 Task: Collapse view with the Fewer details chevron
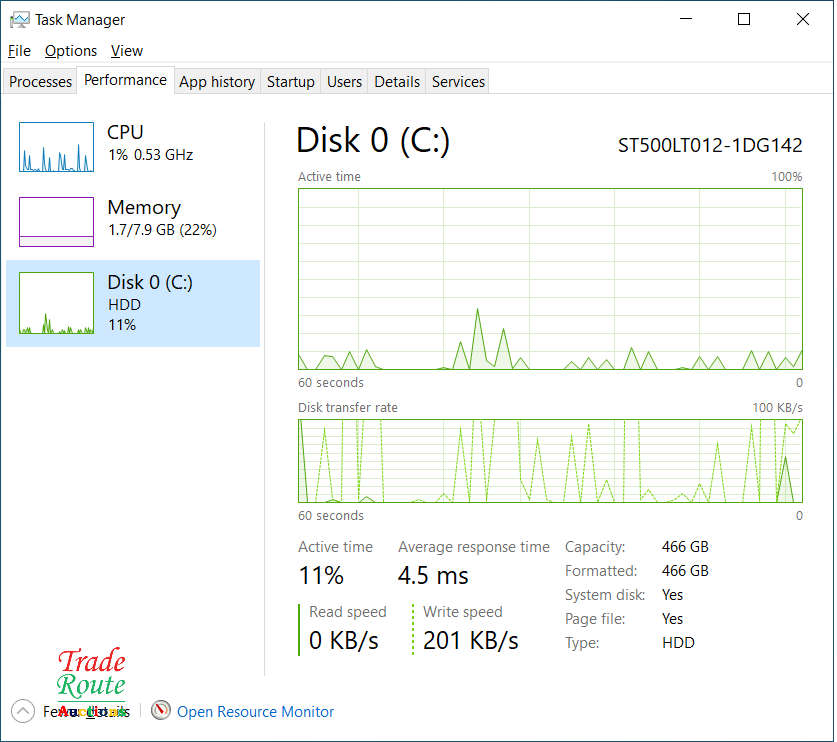(x=22, y=711)
